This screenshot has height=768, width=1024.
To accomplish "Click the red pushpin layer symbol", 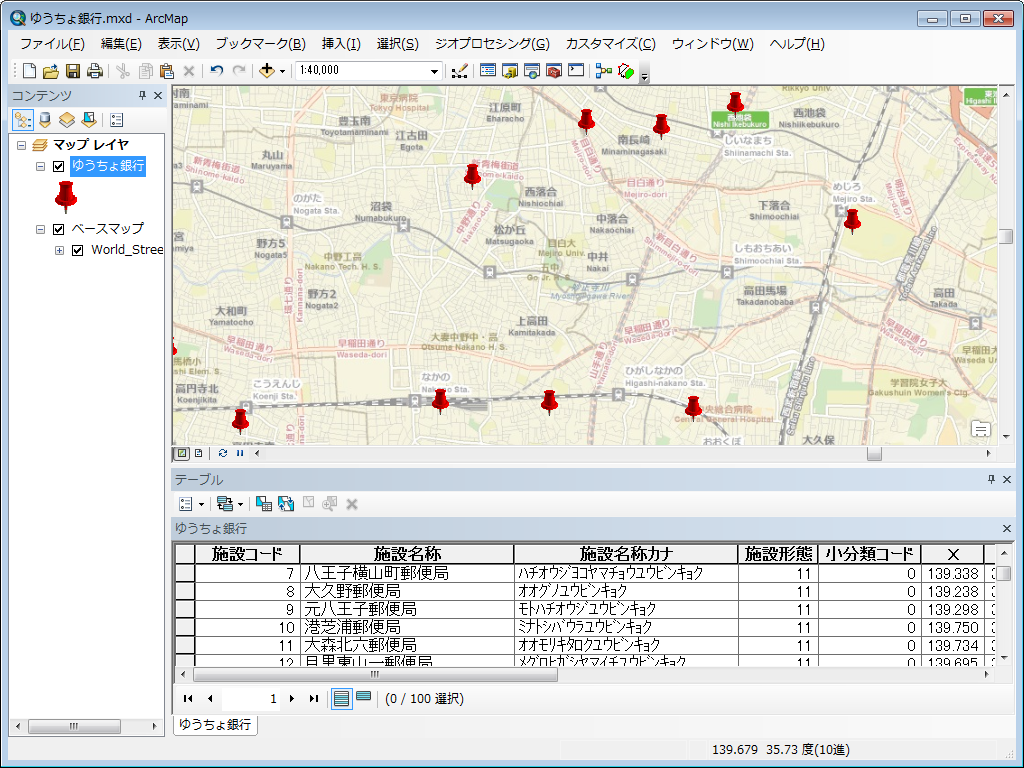I will 66,197.
